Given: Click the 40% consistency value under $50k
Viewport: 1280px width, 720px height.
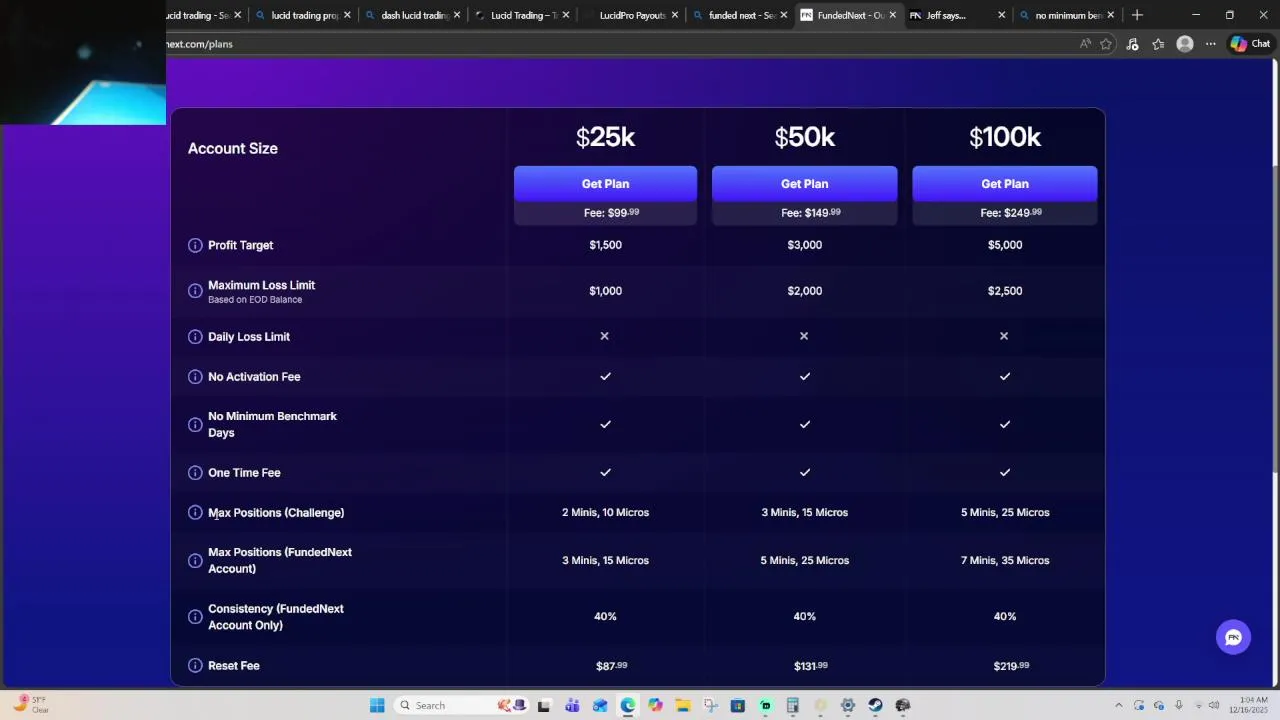Looking at the screenshot, I should click(804, 617).
